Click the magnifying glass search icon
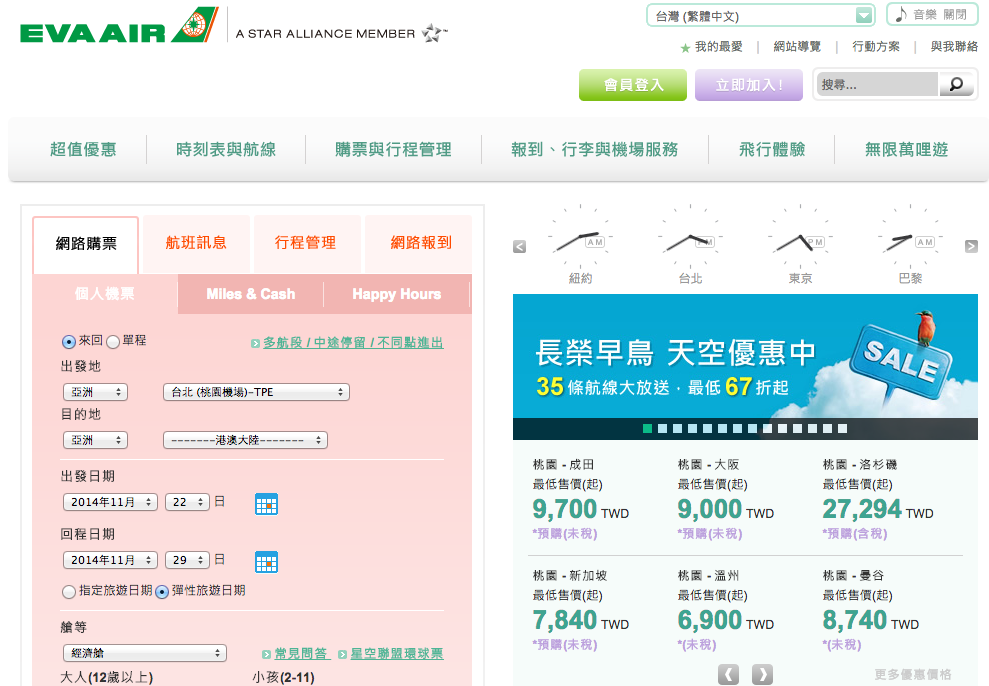Image resolution: width=989 pixels, height=686 pixels. click(956, 84)
